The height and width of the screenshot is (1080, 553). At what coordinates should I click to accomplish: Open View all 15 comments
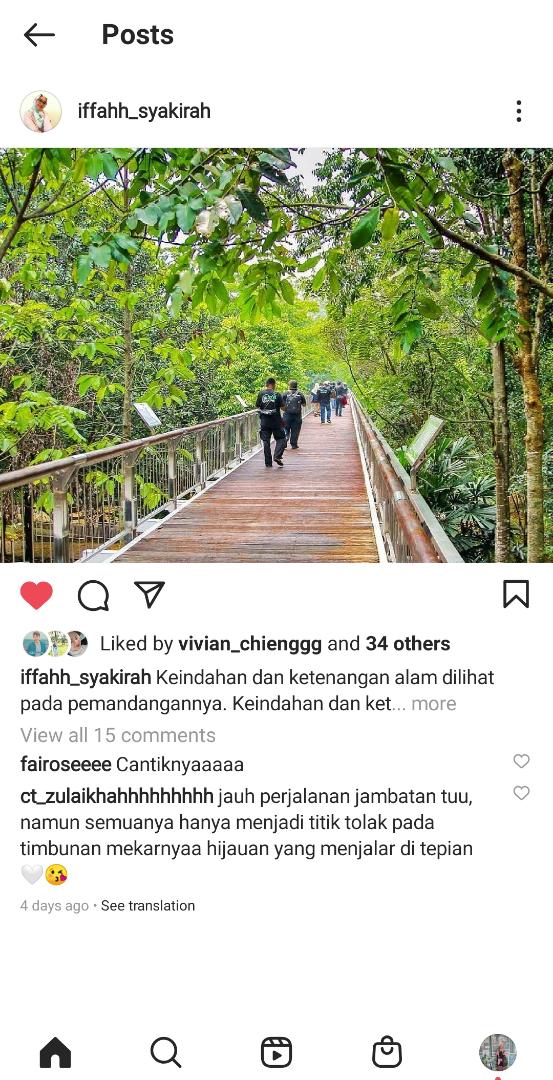coord(118,735)
